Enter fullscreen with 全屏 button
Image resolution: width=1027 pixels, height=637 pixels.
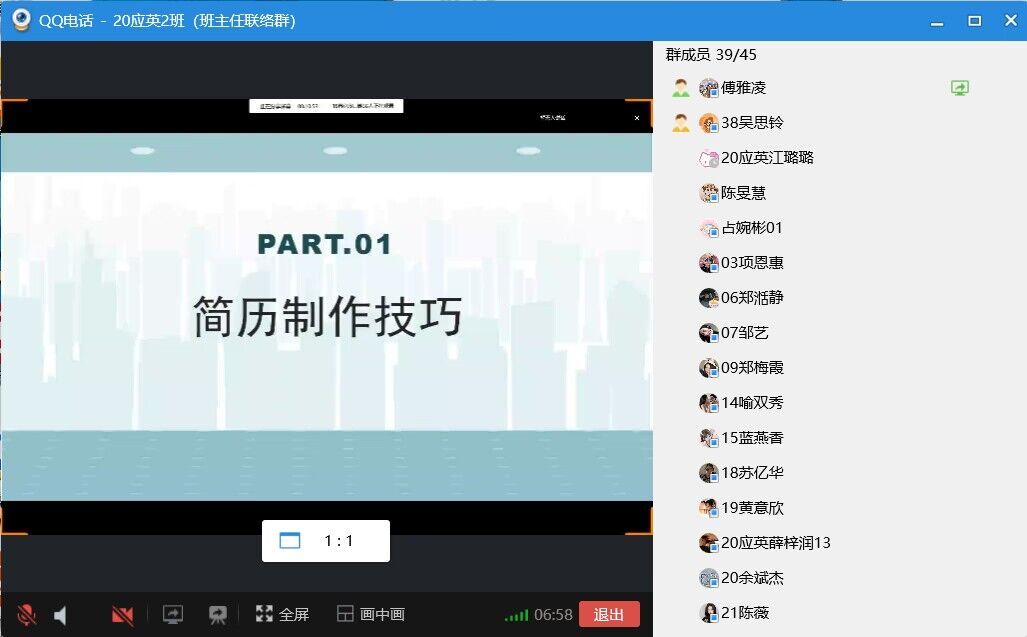pos(282,614)
